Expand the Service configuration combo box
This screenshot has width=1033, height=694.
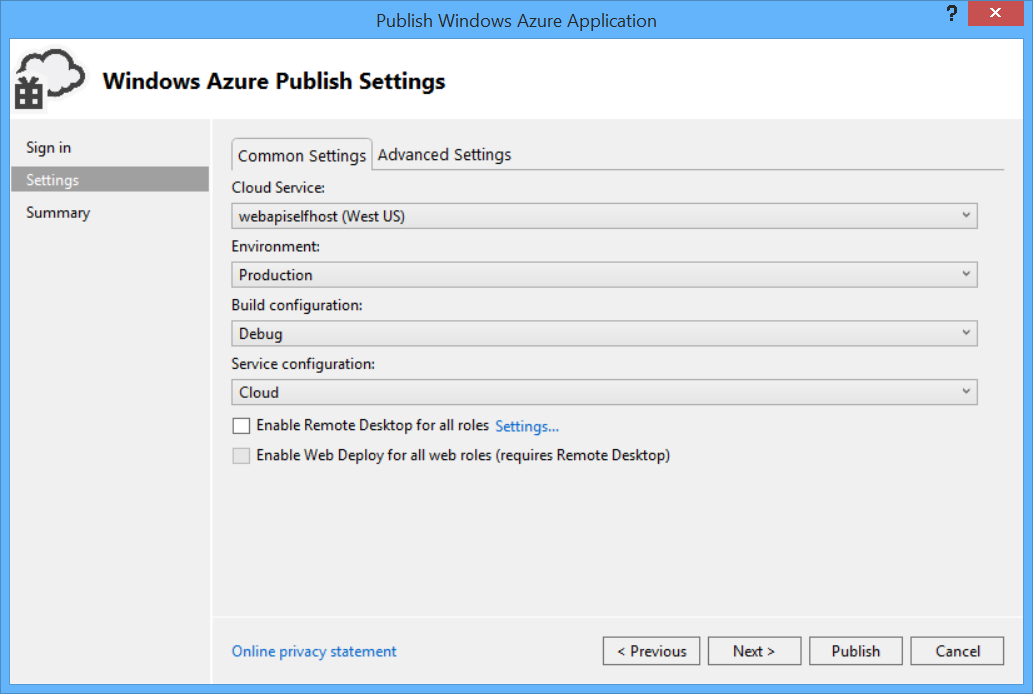pos(966,391)
